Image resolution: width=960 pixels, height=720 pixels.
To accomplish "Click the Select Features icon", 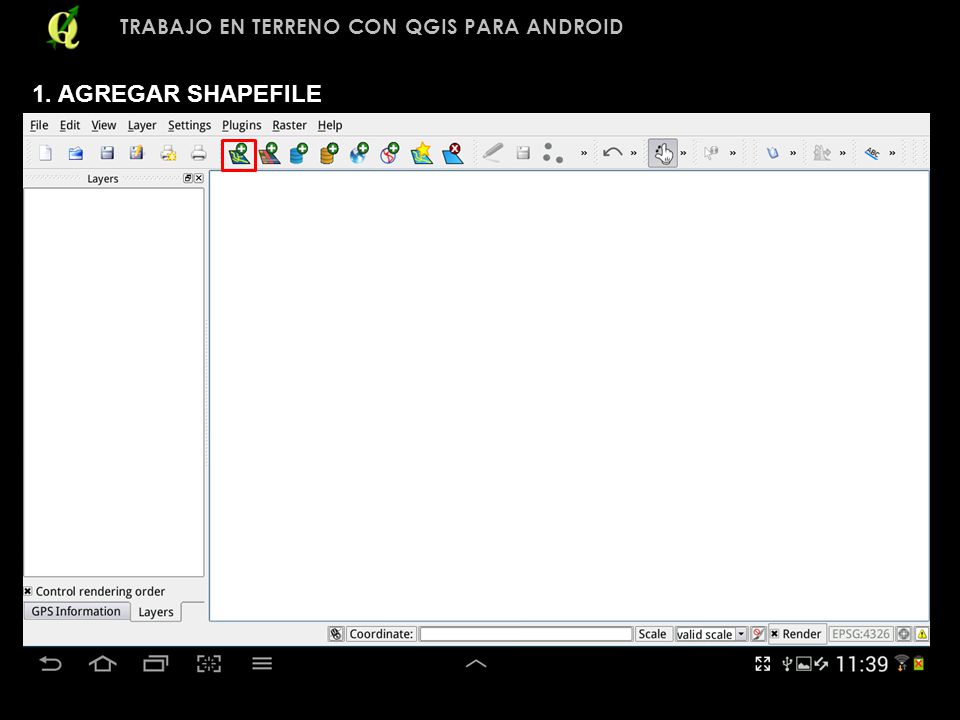I will pos(773,152).
